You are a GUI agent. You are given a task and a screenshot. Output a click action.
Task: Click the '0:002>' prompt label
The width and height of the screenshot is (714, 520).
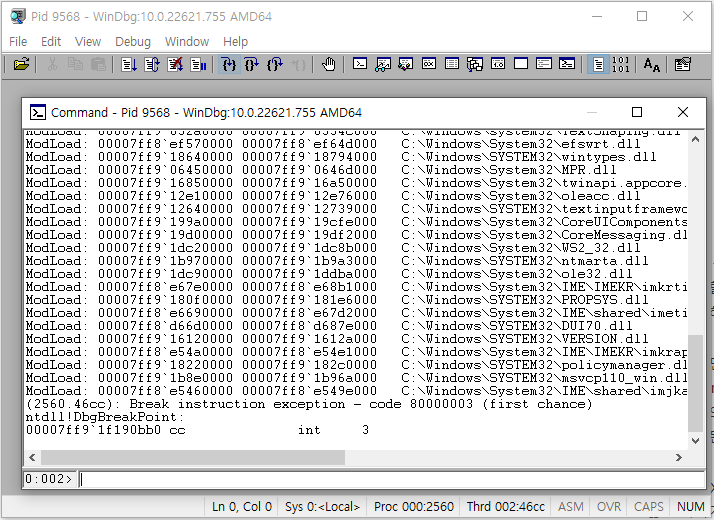pyautogui.click(x=49, y=479)
